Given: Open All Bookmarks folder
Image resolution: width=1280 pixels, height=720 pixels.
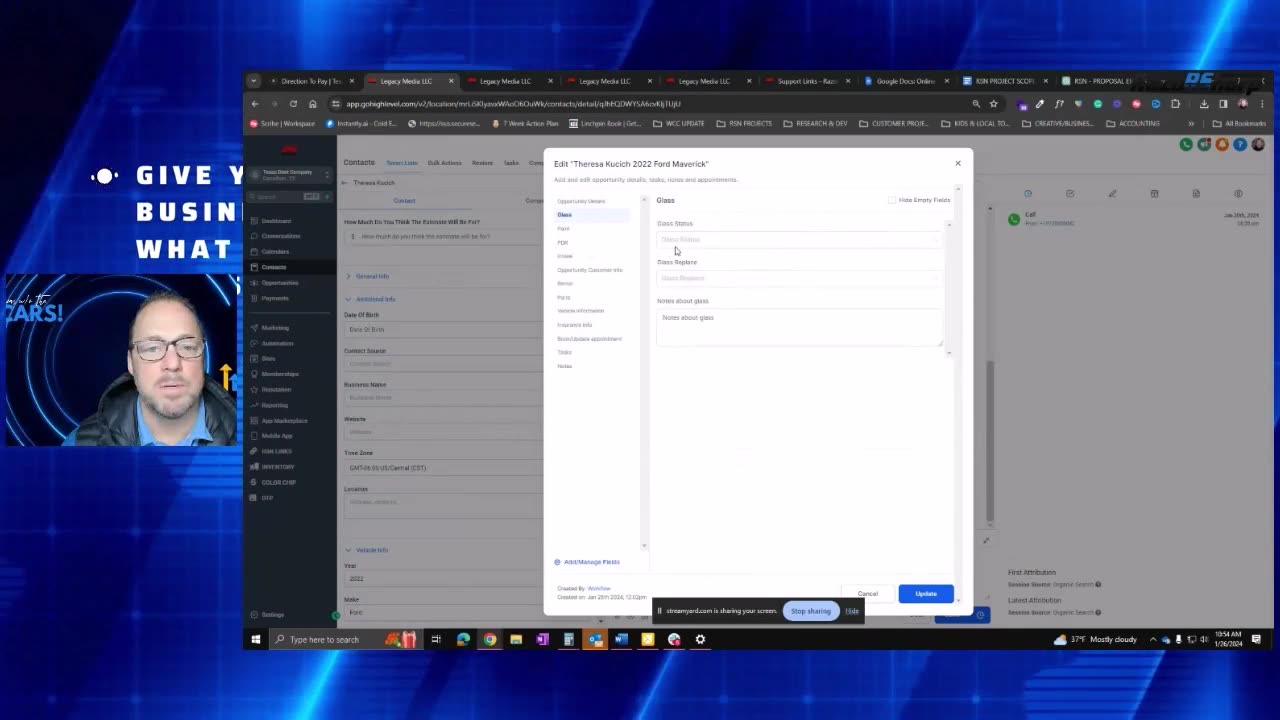Looking at the screenshot, I should coord(1240,124).
